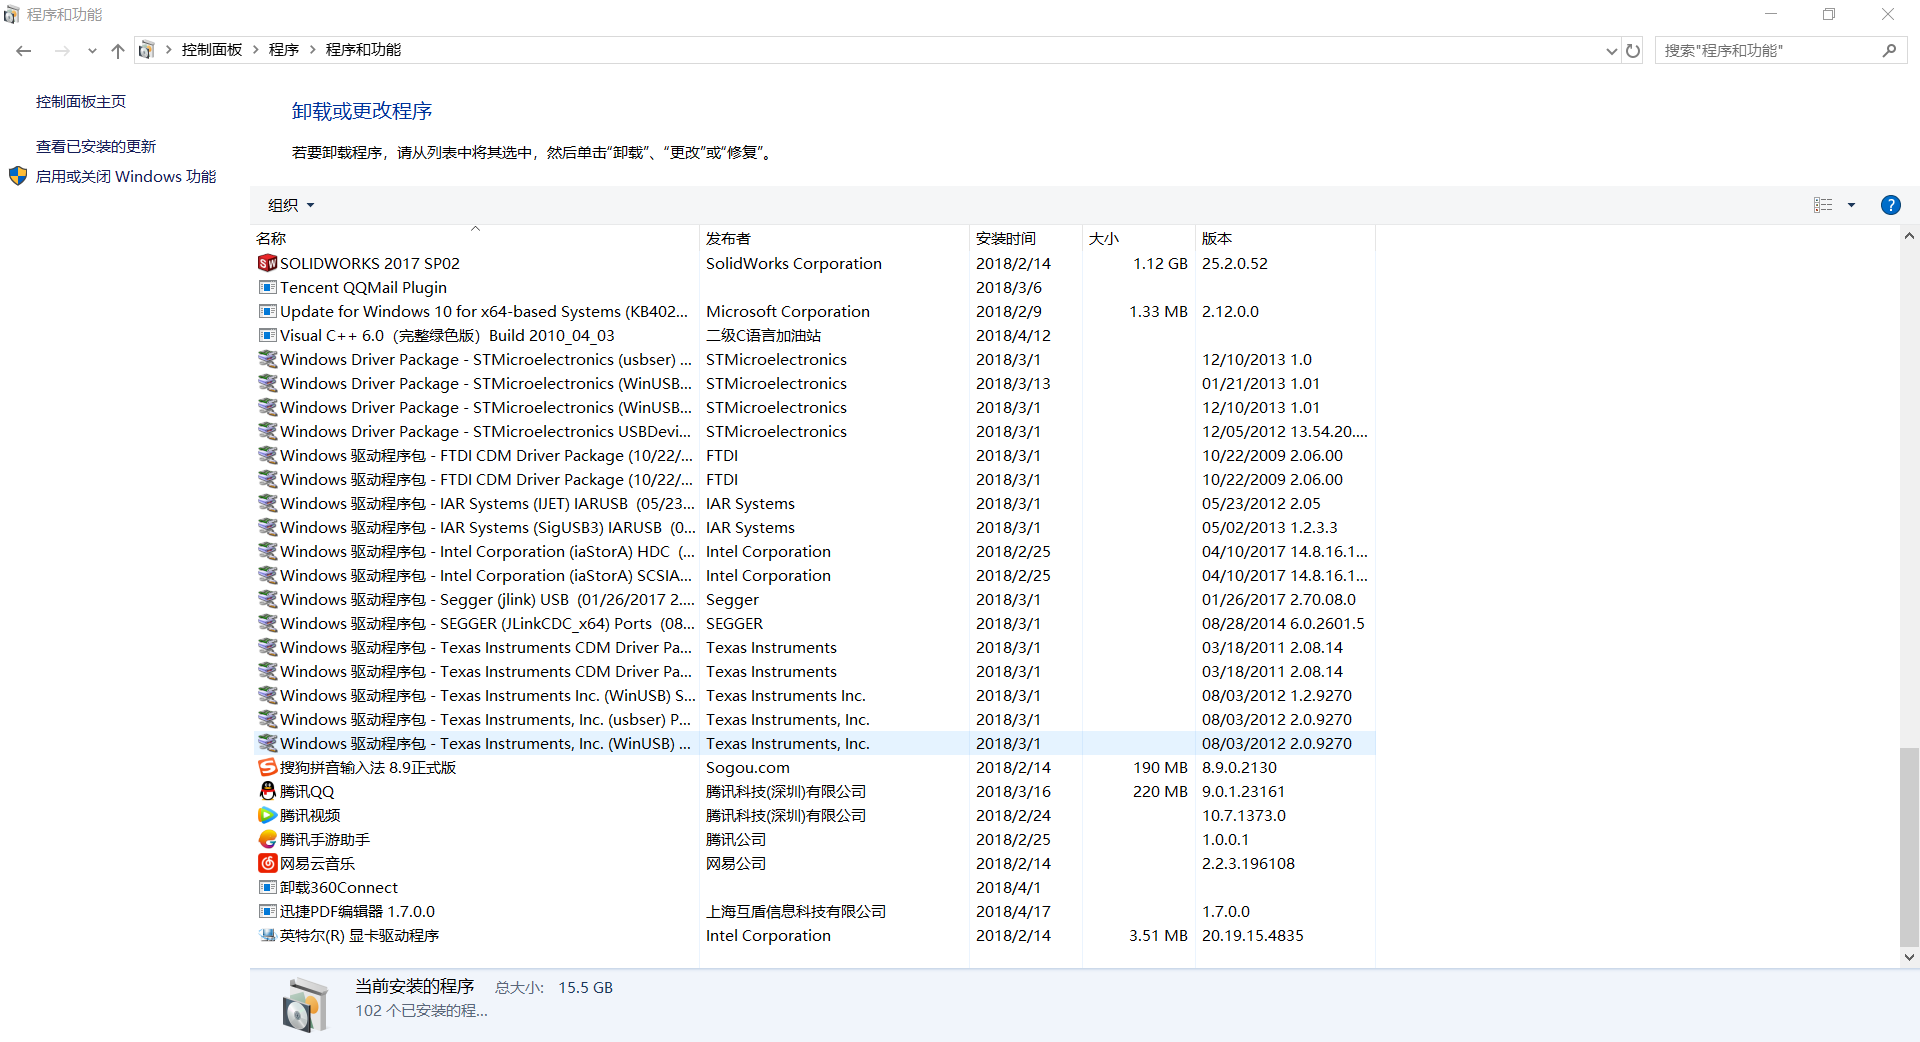The width and height of the screenshot is (1920, 1042).
Task: Click the SolidWorks Corporation publisher cell
Action: click(x=794, y=263)
